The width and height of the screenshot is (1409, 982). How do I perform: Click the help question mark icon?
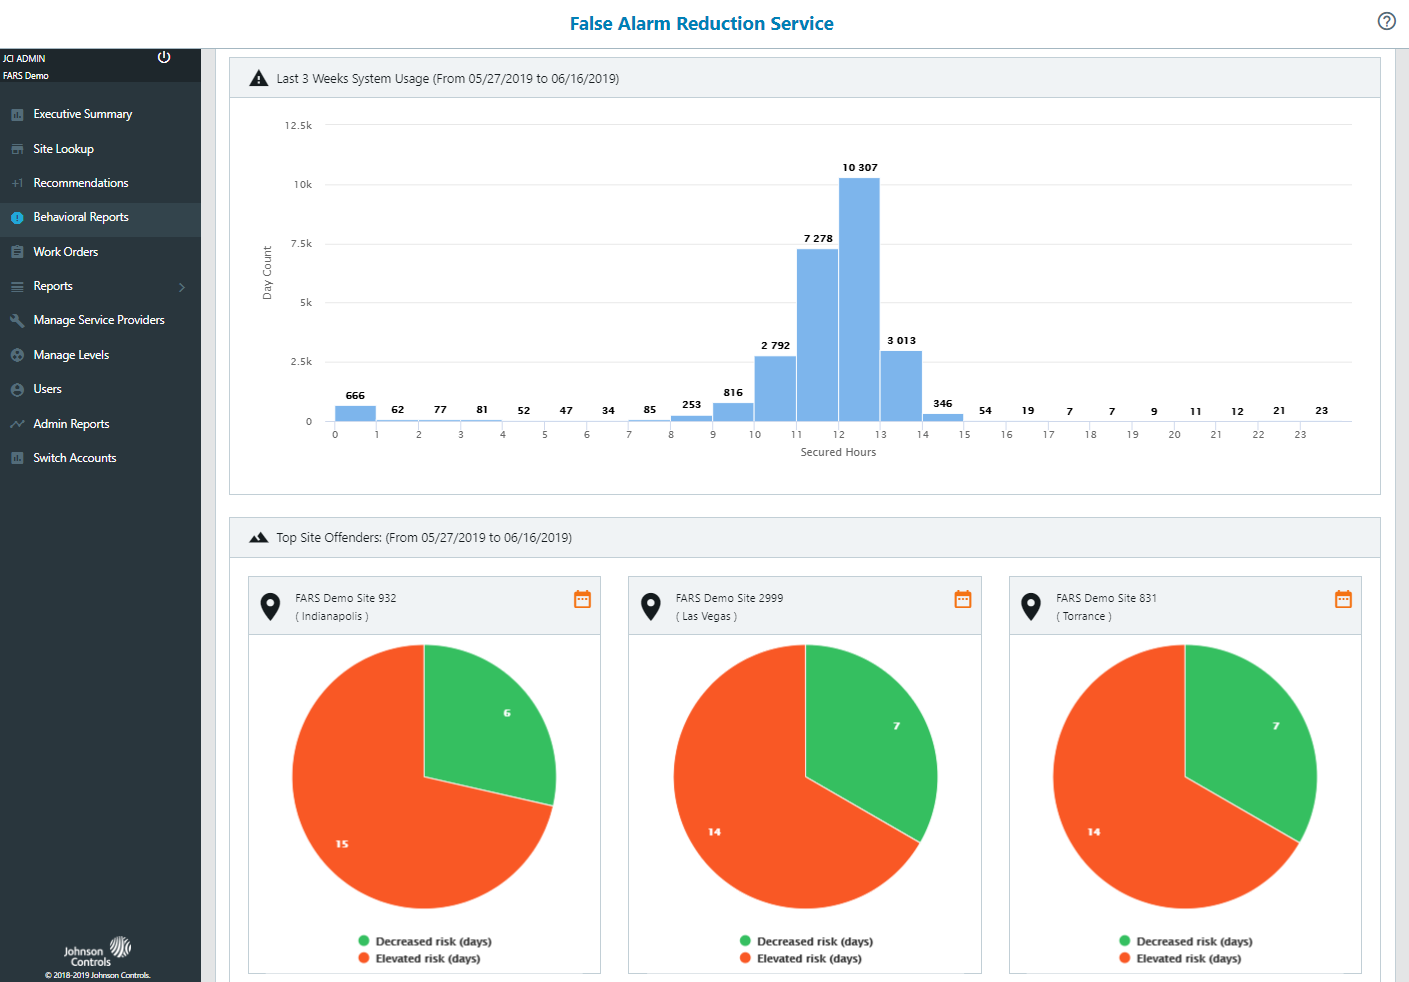[1386, 21]
